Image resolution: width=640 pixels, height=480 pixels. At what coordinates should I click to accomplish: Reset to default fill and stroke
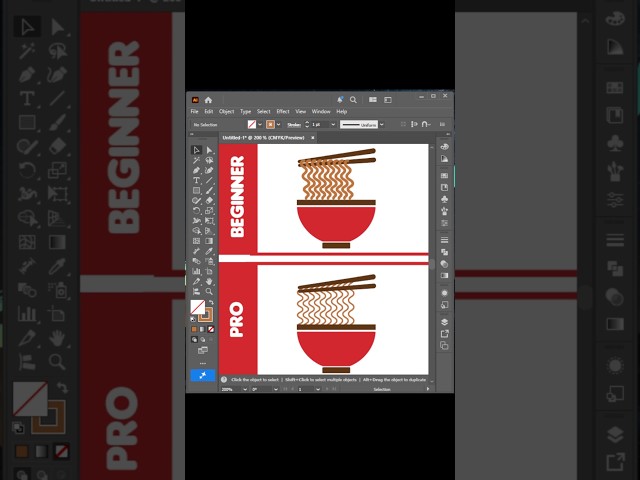pos(193,320)
